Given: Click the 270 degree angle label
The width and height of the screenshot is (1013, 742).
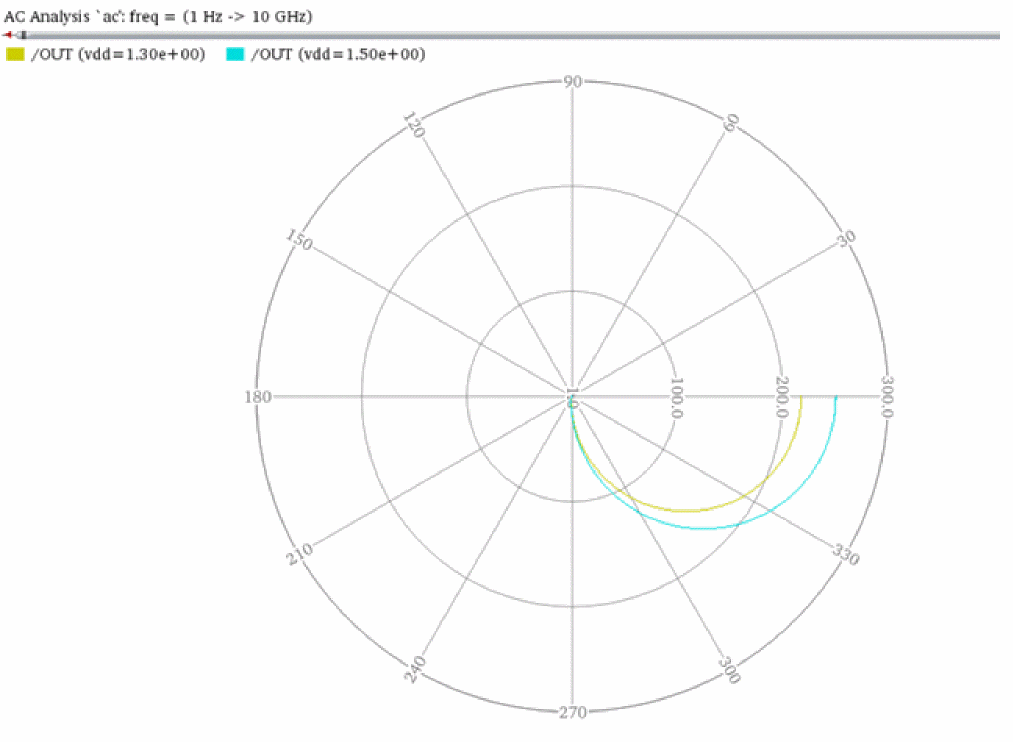Looking at the screenshot, I should (x=572, y=712).
